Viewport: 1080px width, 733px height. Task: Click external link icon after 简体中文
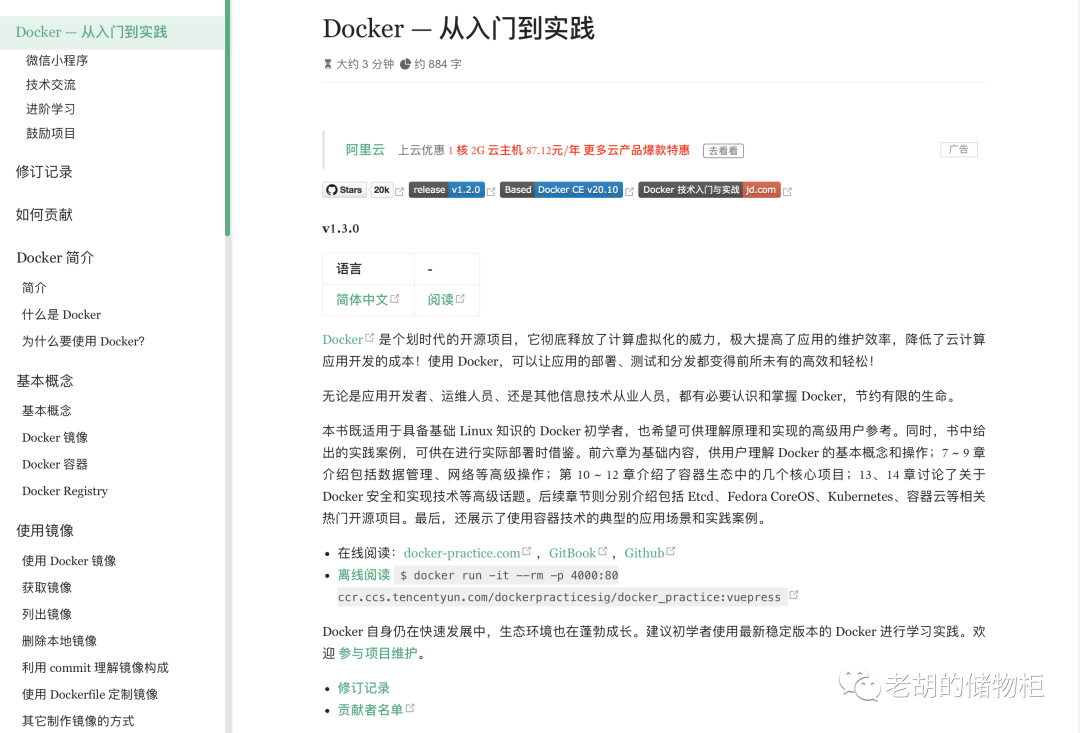395,298
